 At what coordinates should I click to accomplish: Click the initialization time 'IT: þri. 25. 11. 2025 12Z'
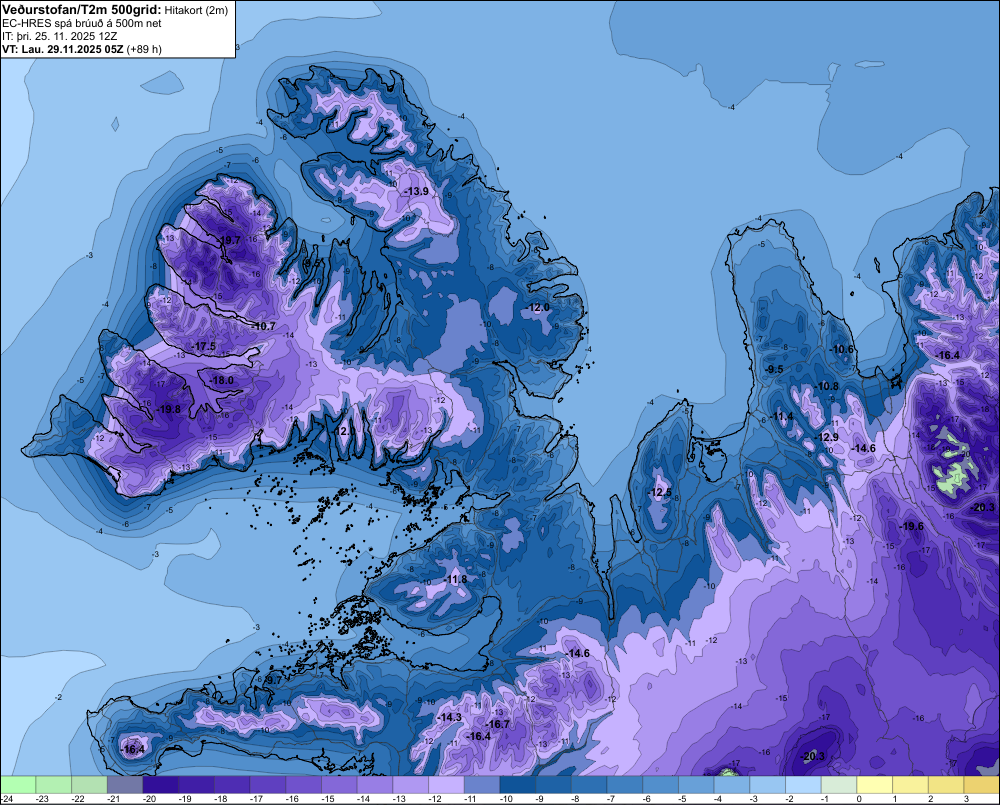[60, 36]
